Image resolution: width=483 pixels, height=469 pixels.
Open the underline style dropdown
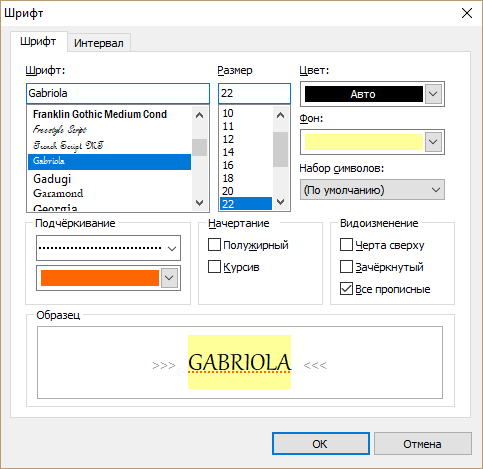click(x=108, y=248)
